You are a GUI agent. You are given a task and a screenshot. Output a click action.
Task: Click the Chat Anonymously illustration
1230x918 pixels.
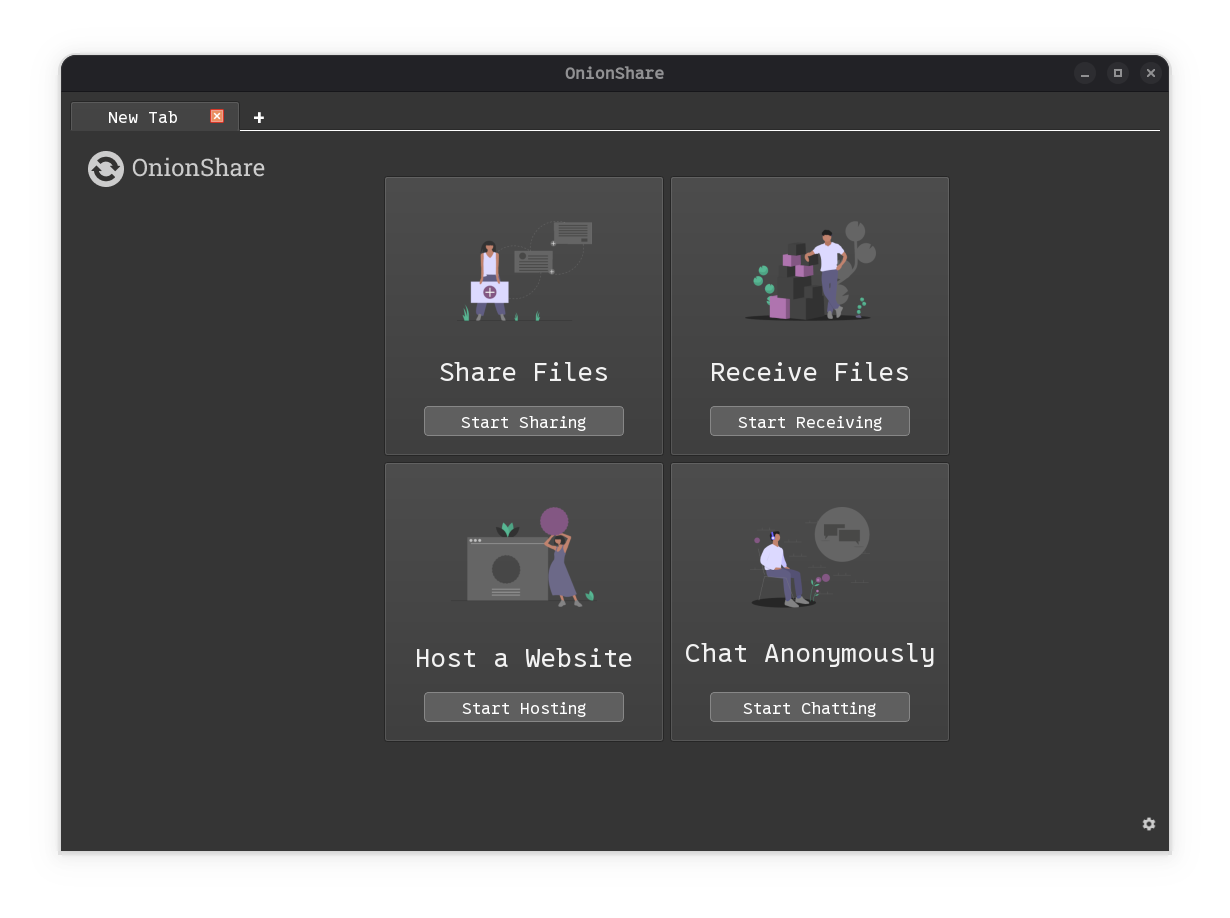click(810, 556)
